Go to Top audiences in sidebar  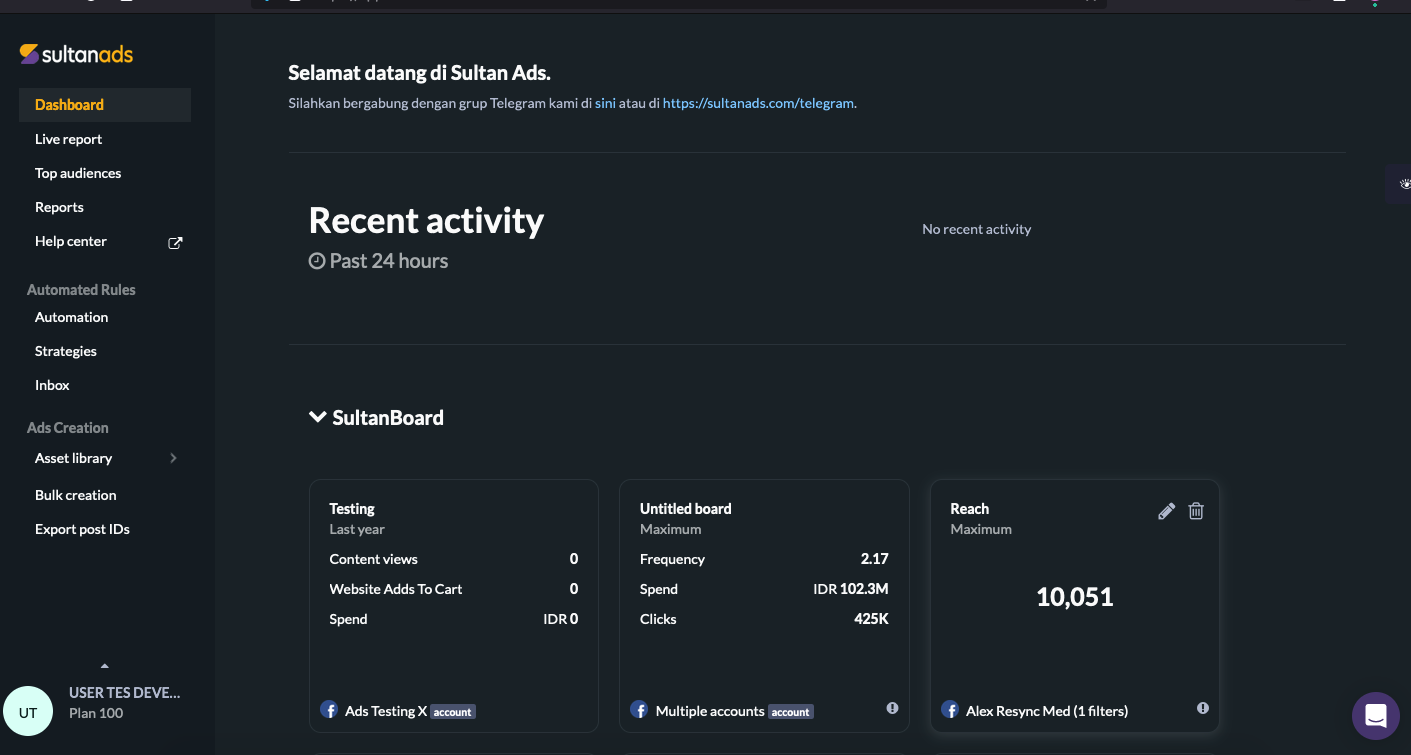pos(78,173)
